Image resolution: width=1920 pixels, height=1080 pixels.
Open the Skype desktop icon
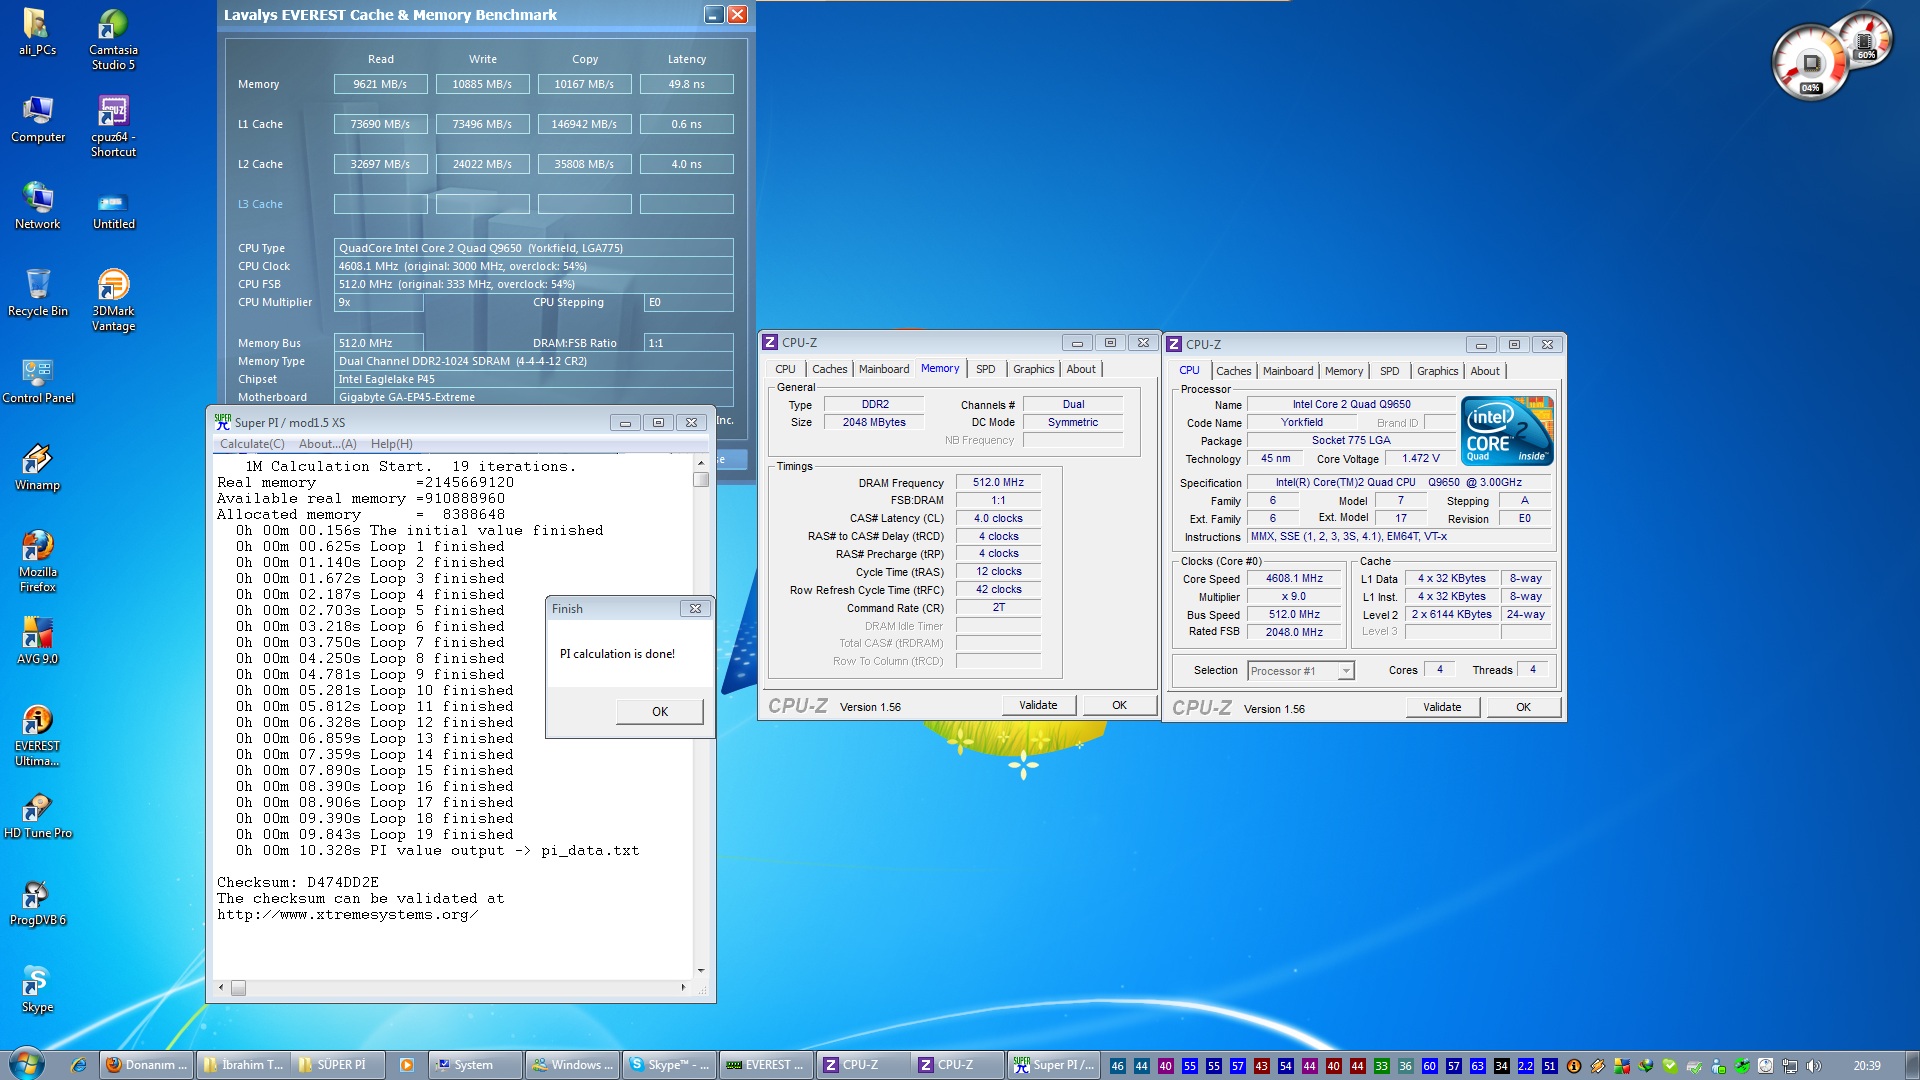(x=37, y=990)
